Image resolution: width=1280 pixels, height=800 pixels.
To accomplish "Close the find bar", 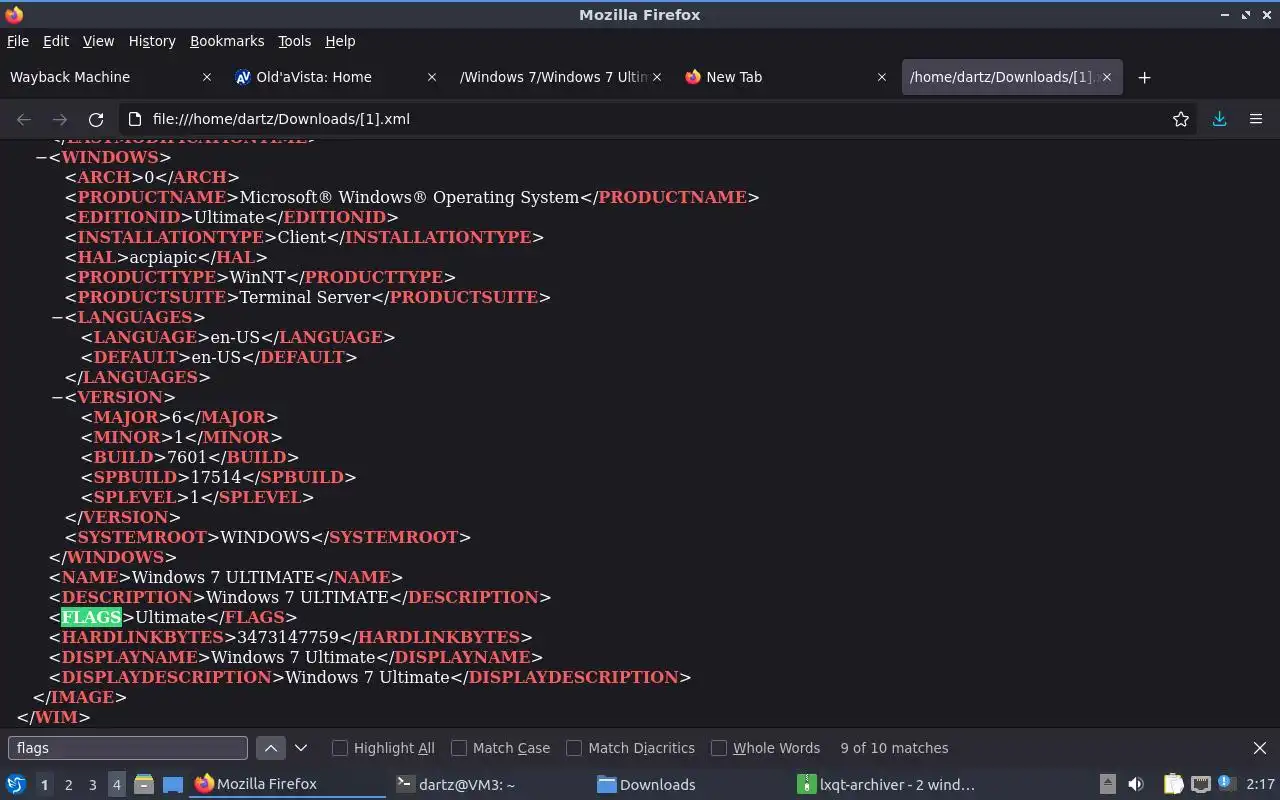I will (x=1260, y=748).
